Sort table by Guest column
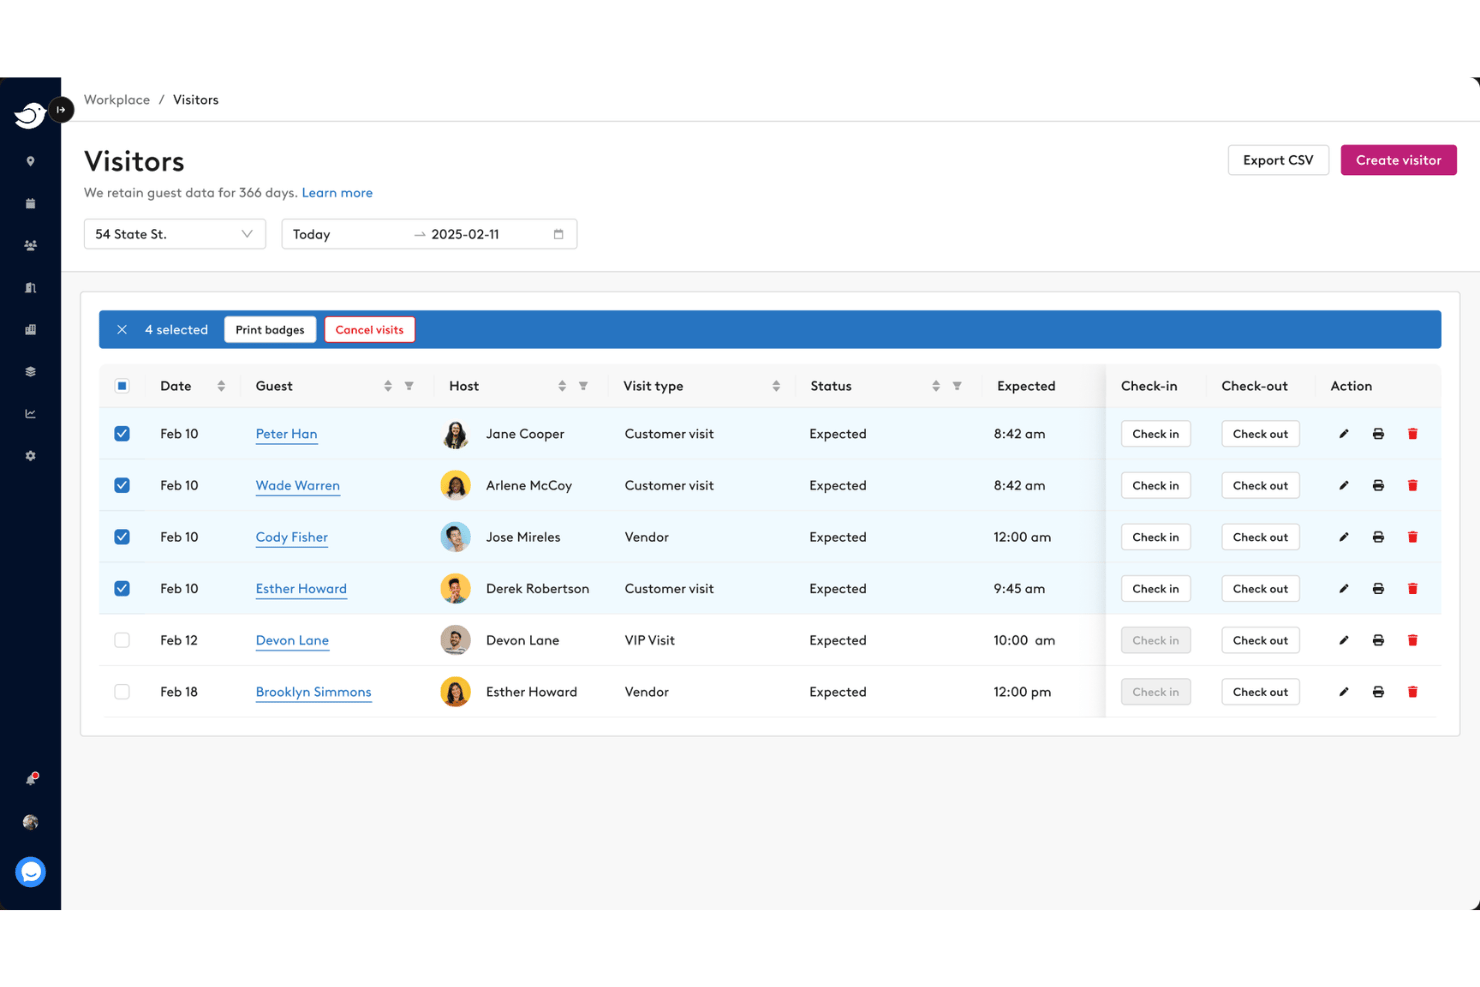The width and height of the screenshot is (1480, 987). (388, 386)
